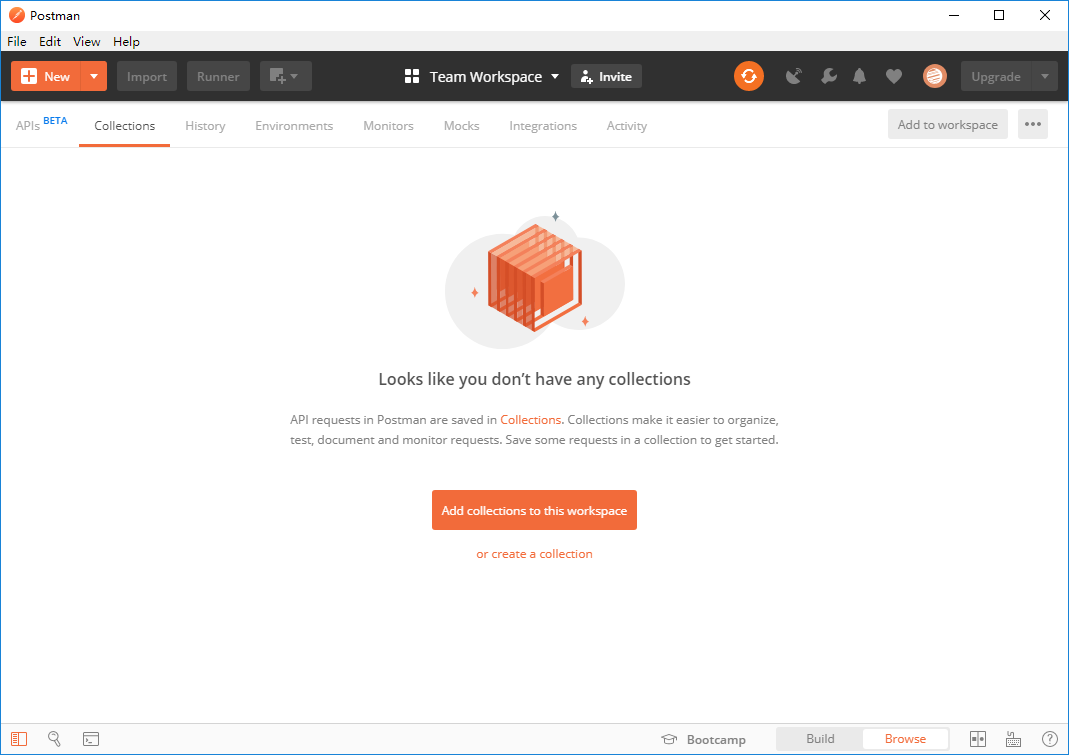1069x755 pixels.
Task: Click the Bootcamp icon in the status bar
Action: (669, 739)
